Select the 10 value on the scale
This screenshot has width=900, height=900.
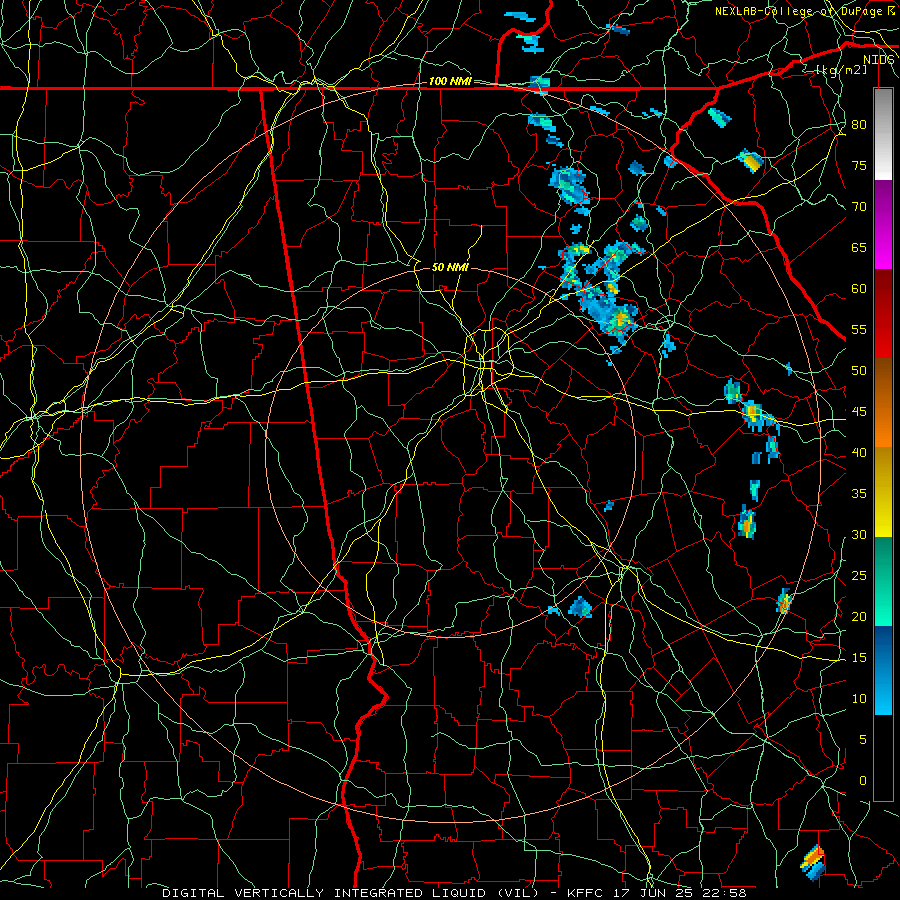pyautogui.click(x=859, y=699)
